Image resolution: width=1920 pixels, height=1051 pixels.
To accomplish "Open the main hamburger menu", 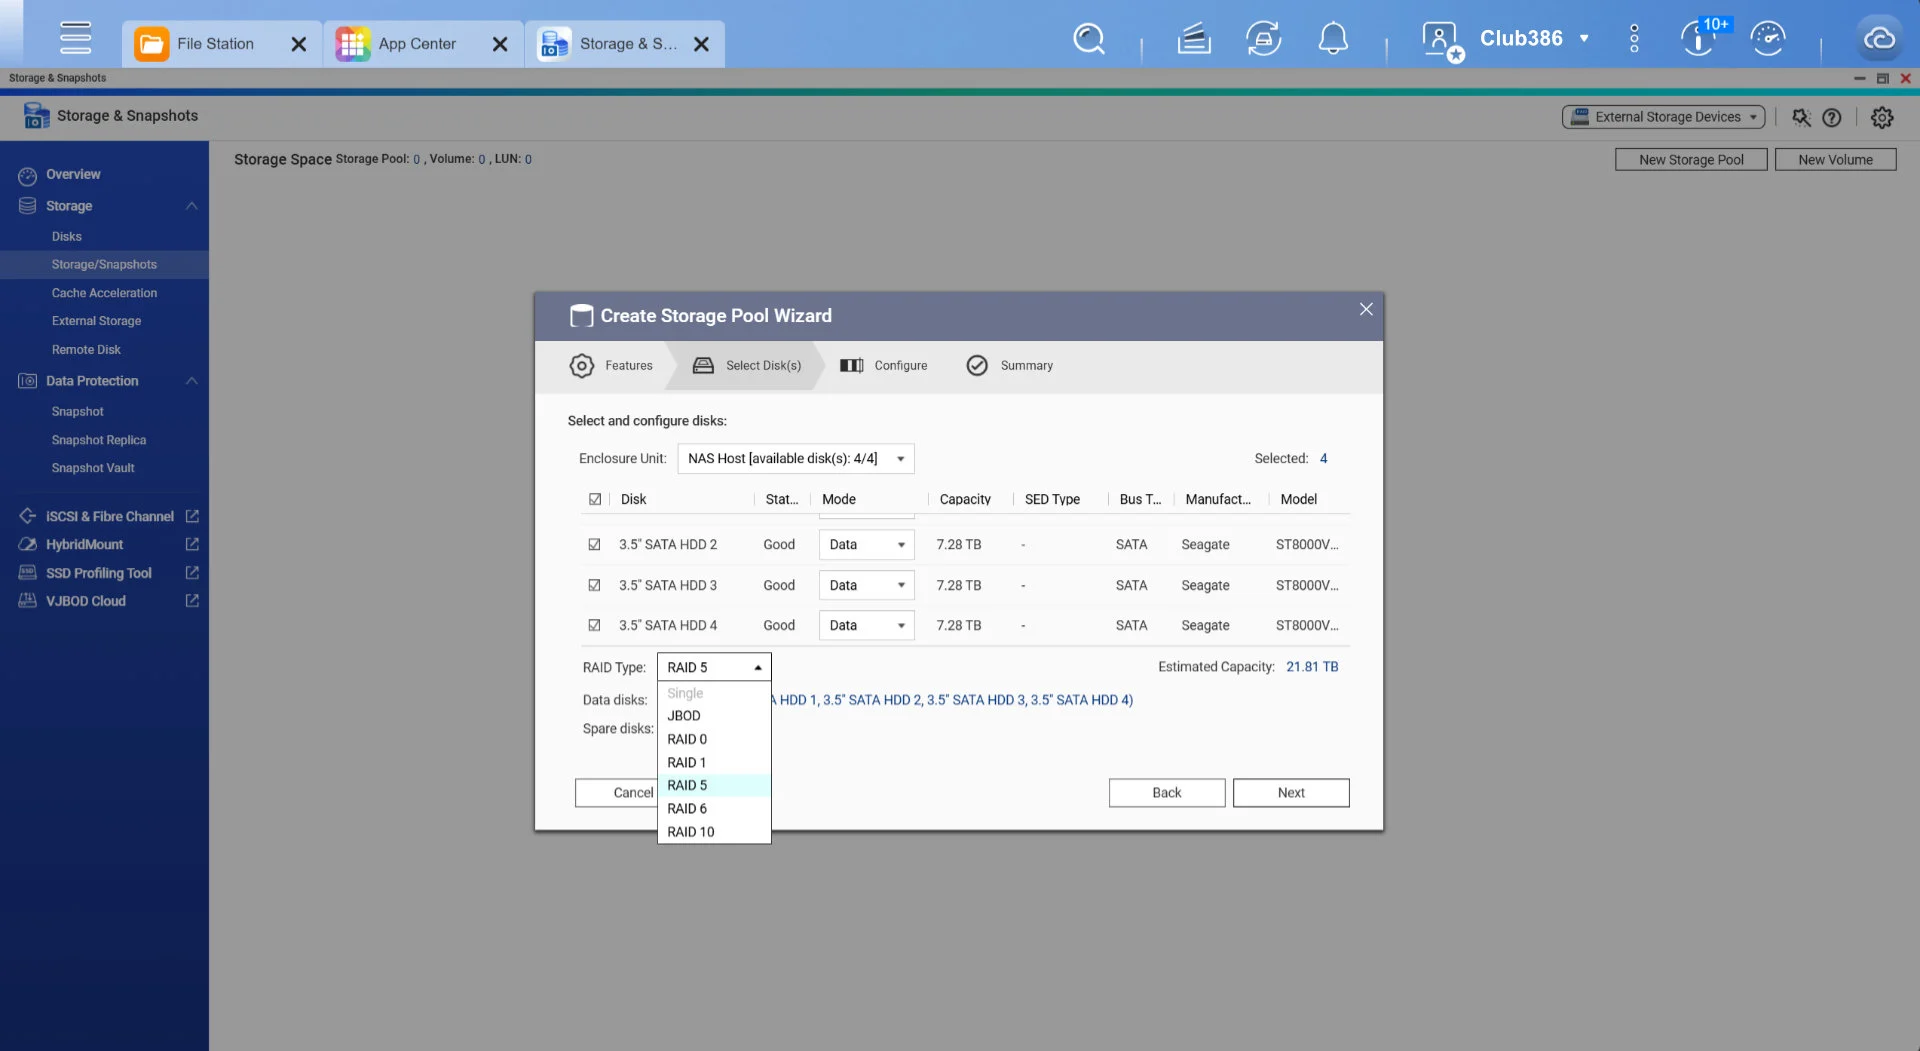I will click(x=75, y=38).
